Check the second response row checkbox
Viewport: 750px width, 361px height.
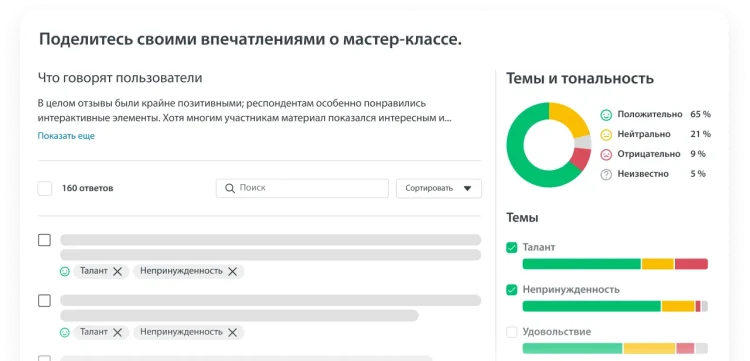44,301
